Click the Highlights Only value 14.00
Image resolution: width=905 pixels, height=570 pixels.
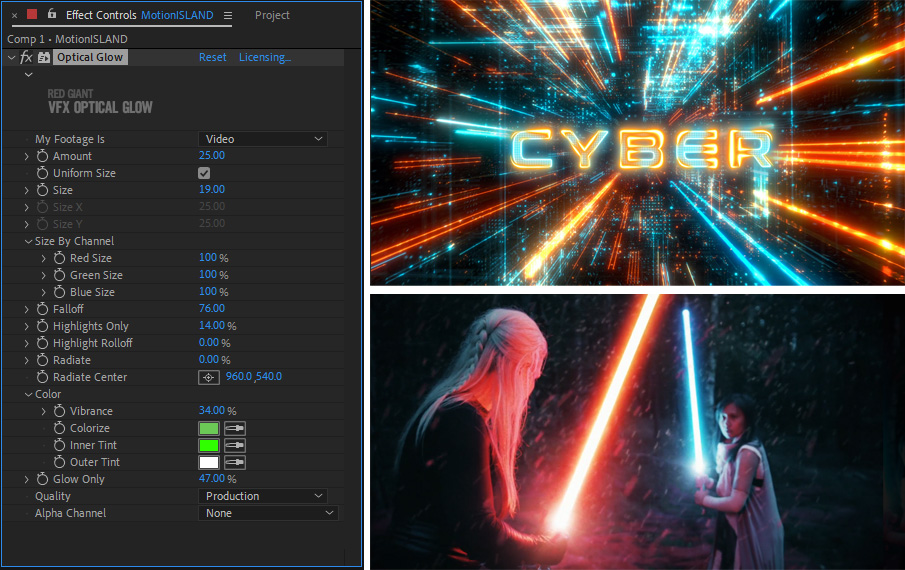coord(212,325)
